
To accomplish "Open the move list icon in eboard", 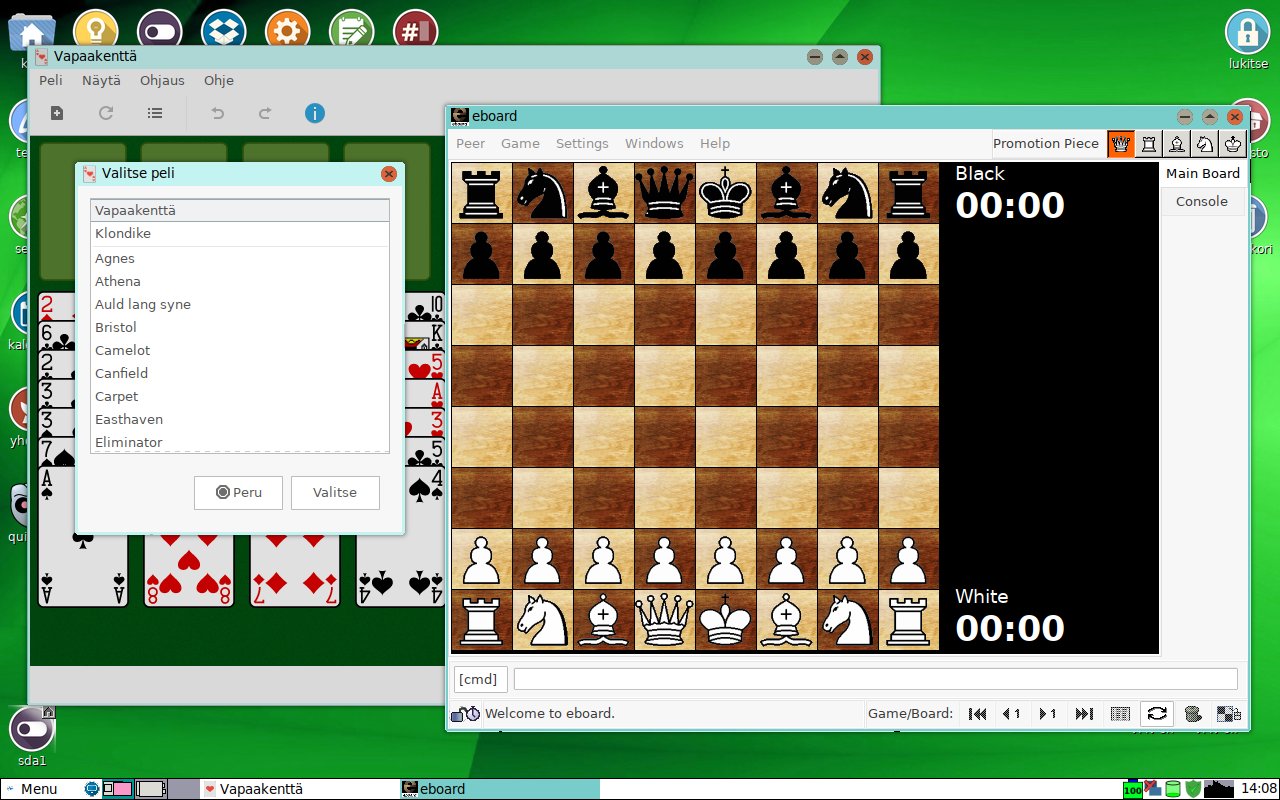I will (1121, 713).
